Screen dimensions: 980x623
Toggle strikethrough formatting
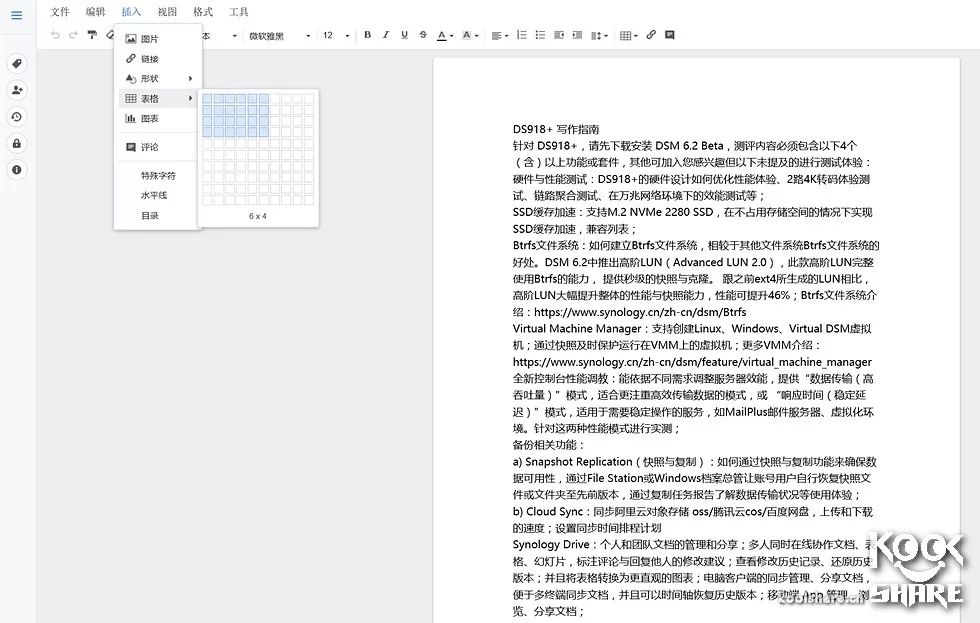coord(423,35)
